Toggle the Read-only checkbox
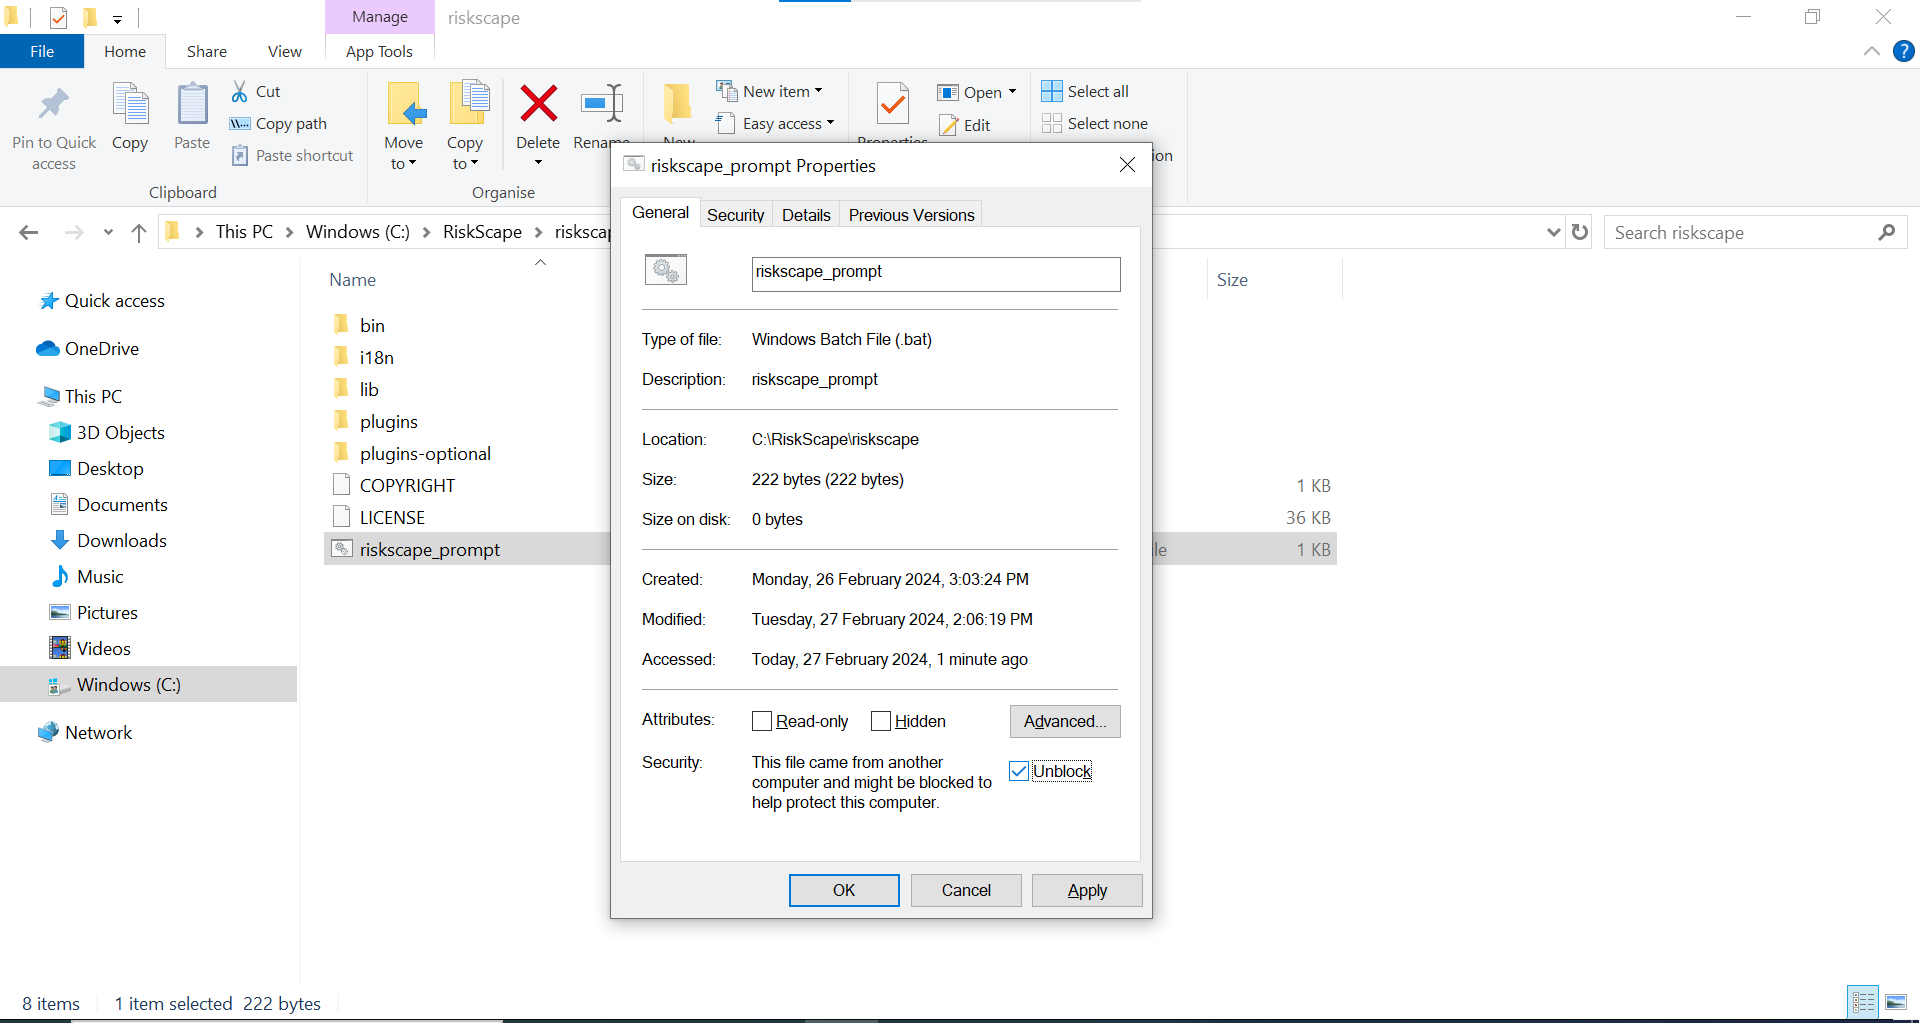The height and width of the screenshot is (1023, 1920). point(762,721)
